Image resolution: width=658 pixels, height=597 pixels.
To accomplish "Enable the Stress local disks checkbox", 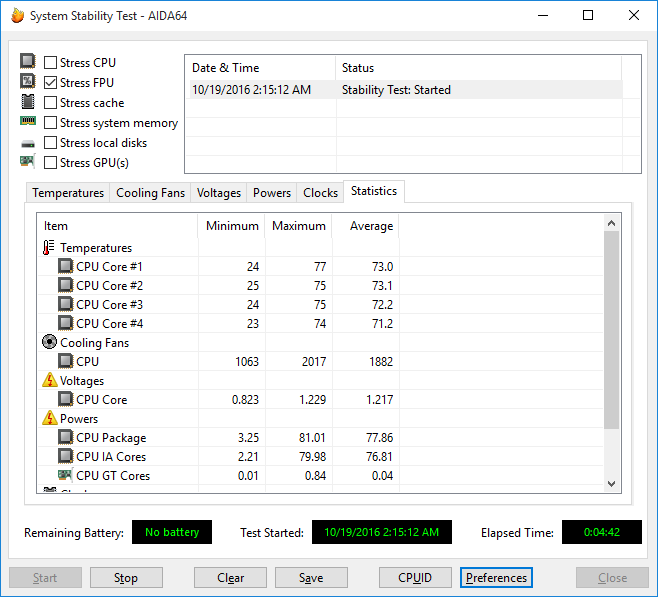I will (50, 143).
